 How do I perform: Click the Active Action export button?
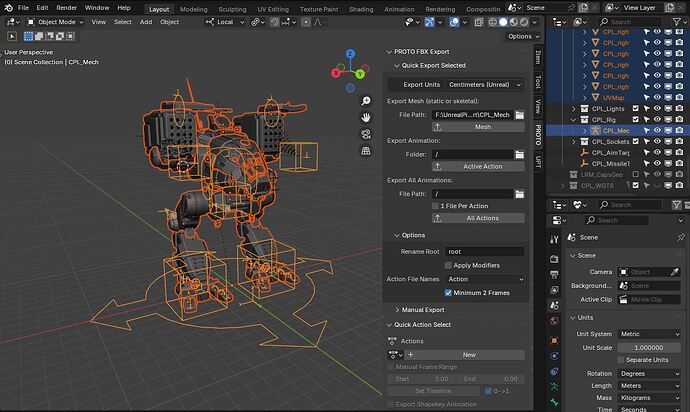click(478, 166)
